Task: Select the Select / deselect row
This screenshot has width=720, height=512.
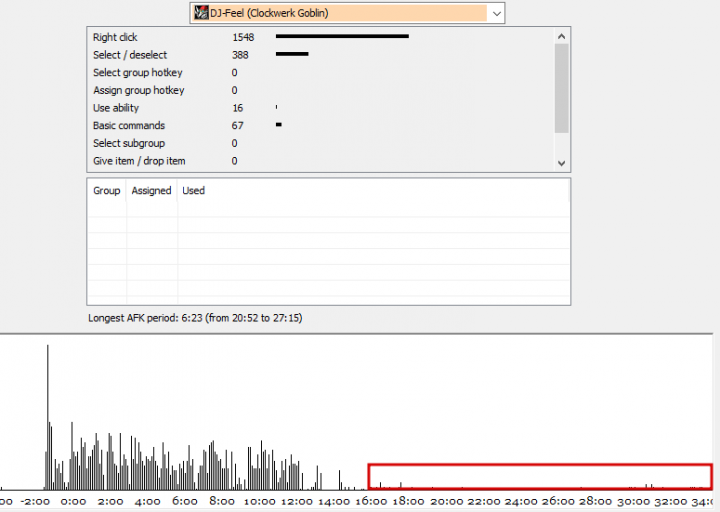Action: click(x=320, y=55)
